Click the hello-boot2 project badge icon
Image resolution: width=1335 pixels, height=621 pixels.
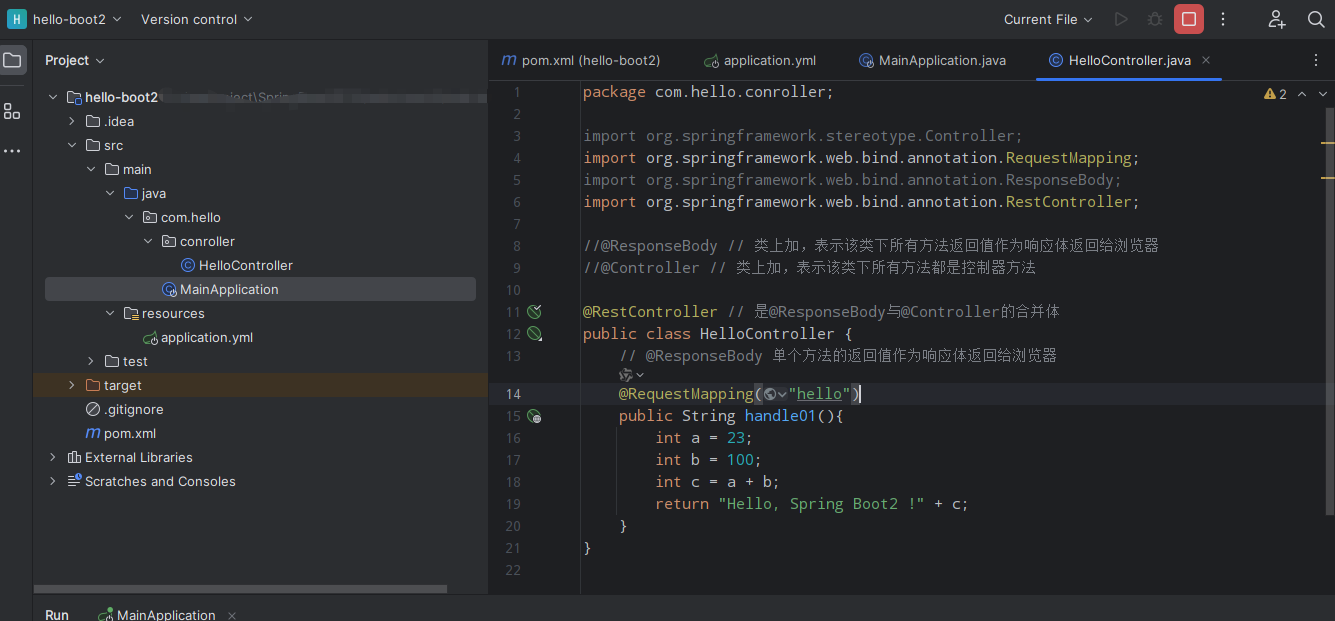pos(17,19)
